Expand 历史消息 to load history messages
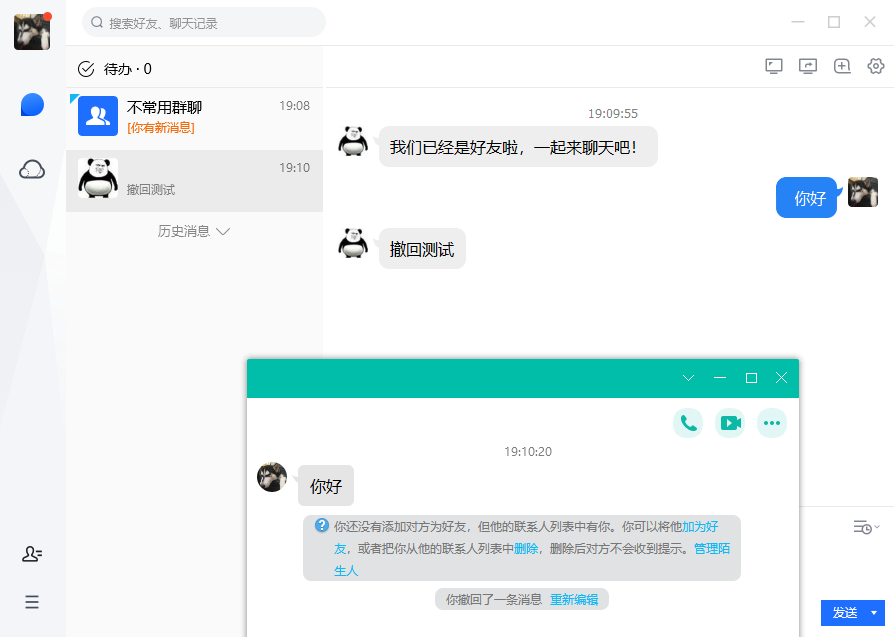 [193, 230]
